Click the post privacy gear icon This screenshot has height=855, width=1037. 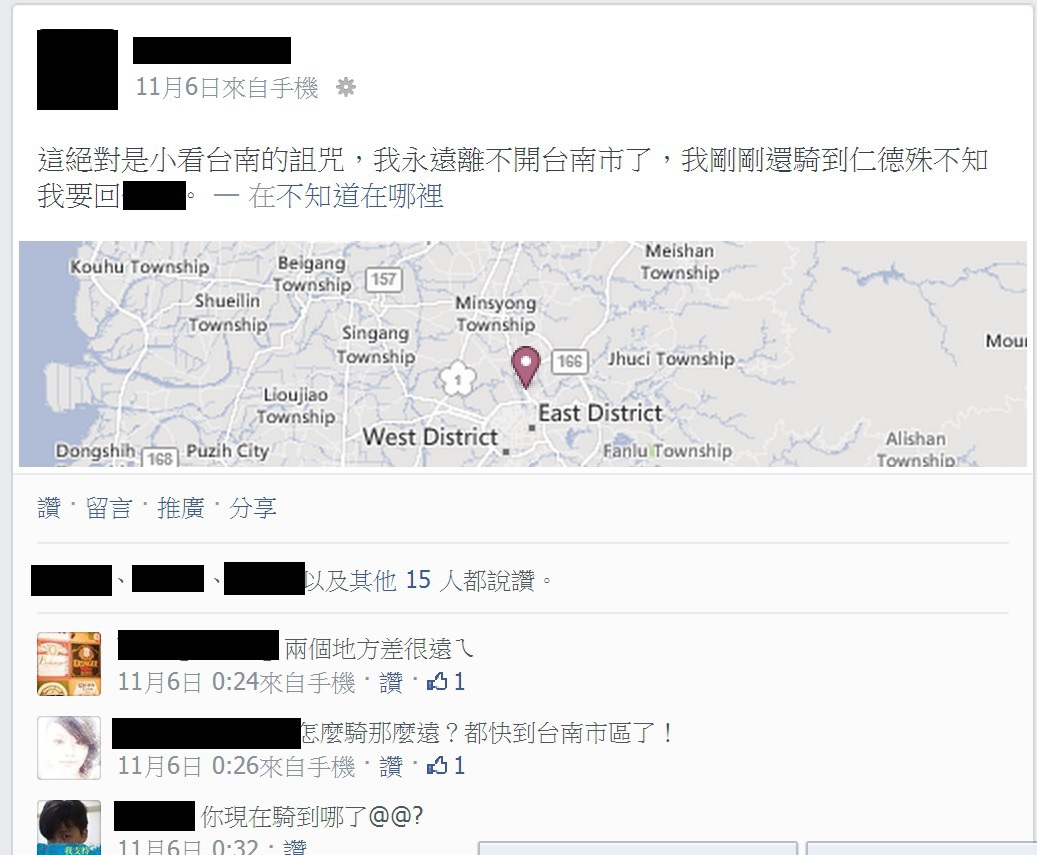[346, 87]
